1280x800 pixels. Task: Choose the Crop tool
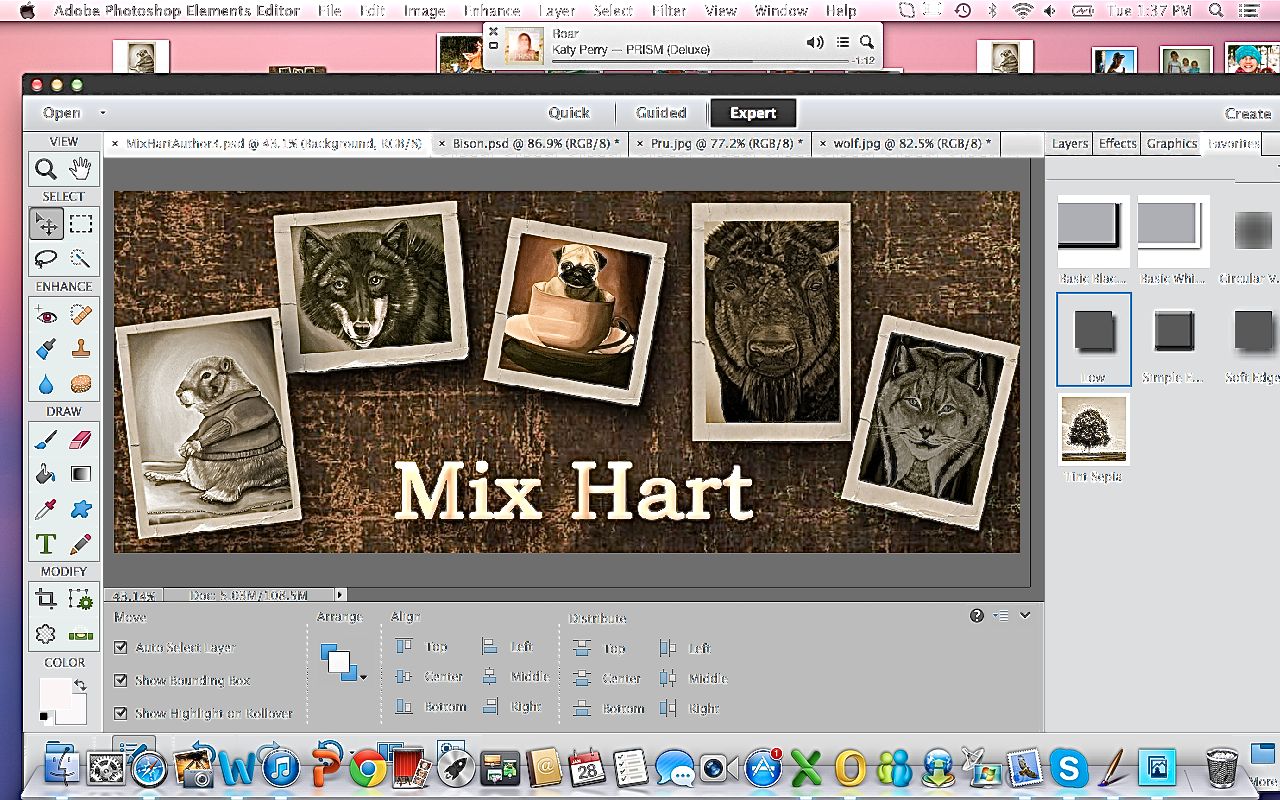(46, 599)
